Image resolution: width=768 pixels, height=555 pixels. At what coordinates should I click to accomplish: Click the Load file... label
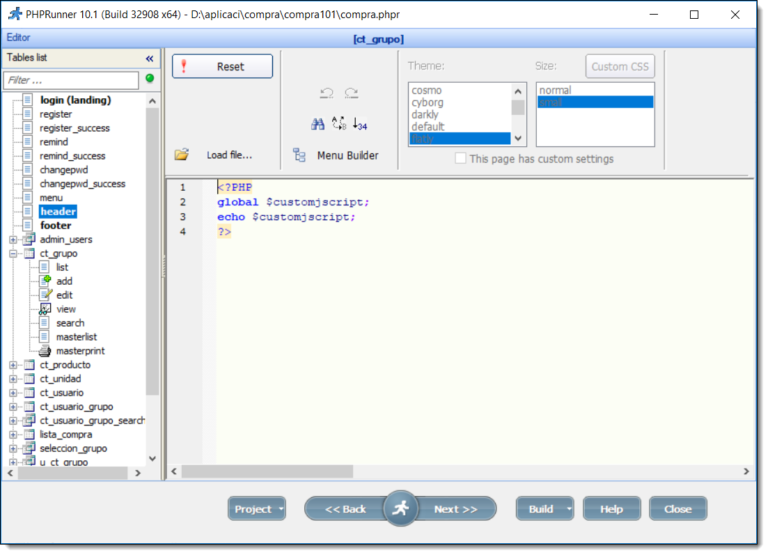pos(229,155)
